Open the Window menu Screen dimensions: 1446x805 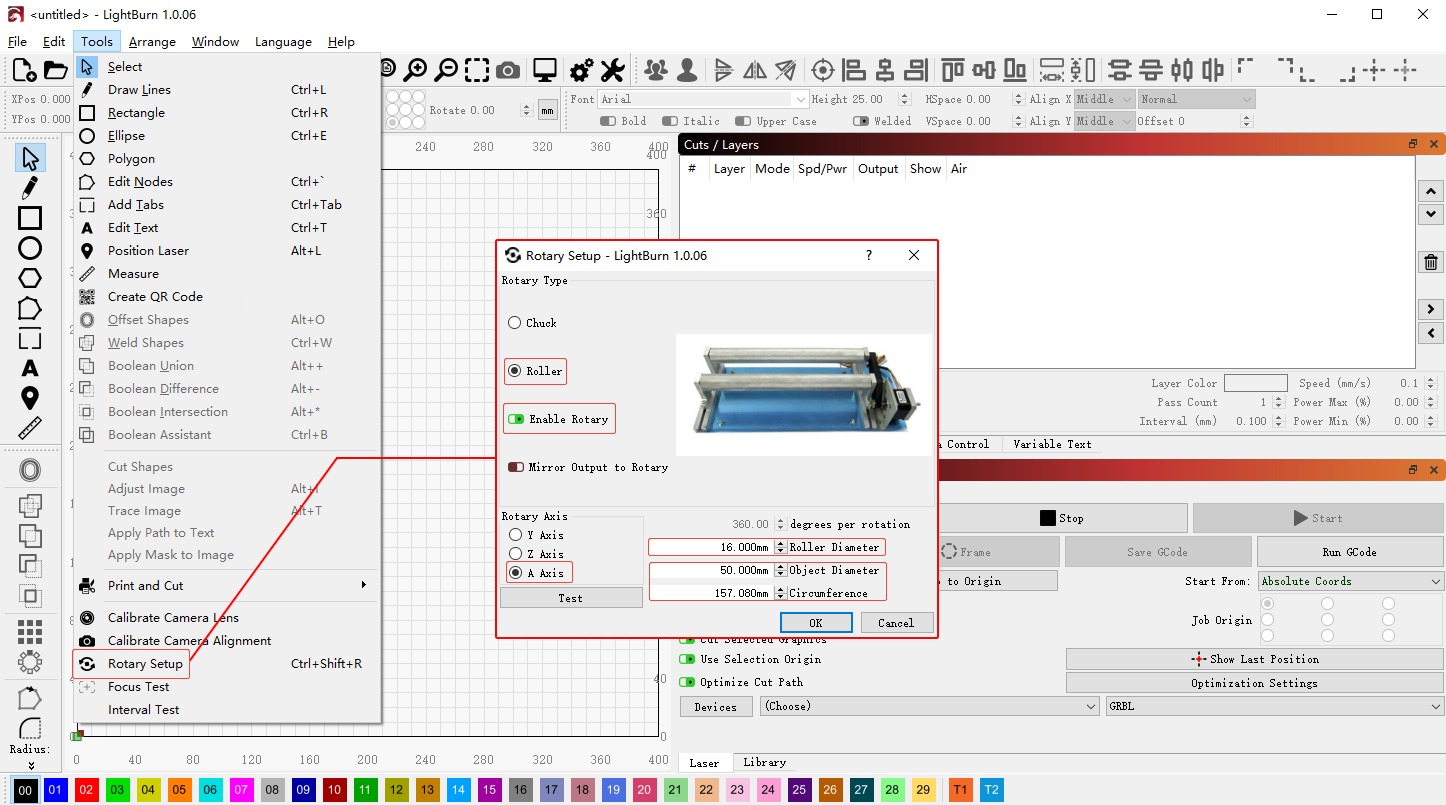(x=215, y=41)
